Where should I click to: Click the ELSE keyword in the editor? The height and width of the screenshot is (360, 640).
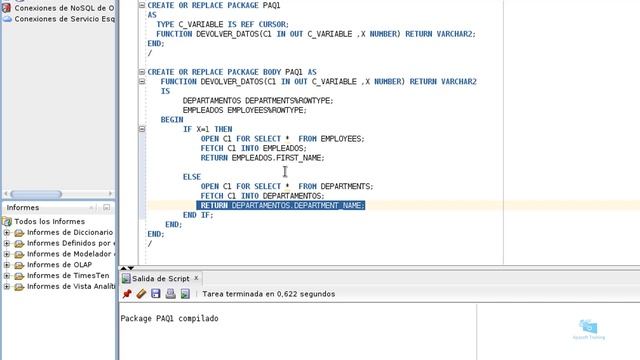click(x=192, y=177)
